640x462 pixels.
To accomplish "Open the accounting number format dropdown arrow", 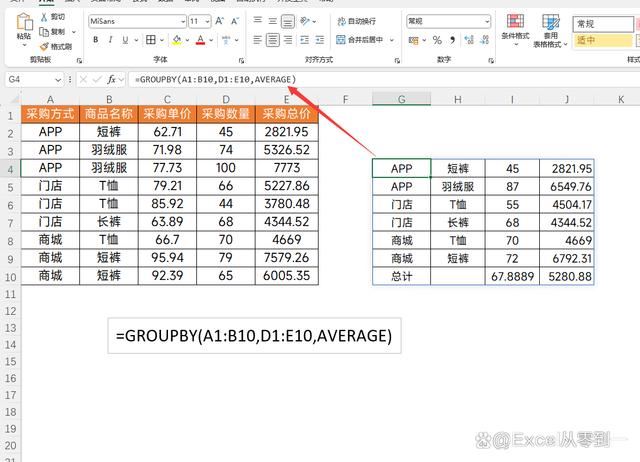I will [424, 40].
